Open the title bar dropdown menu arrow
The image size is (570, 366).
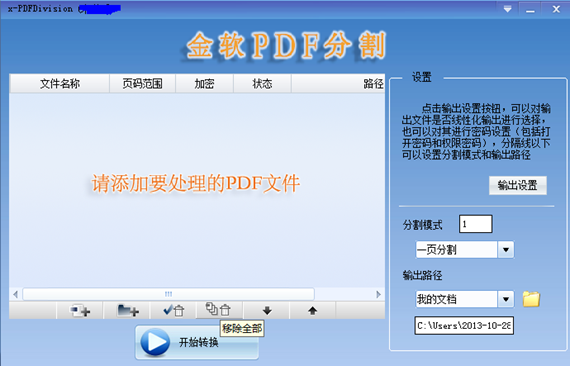[507, 9]
